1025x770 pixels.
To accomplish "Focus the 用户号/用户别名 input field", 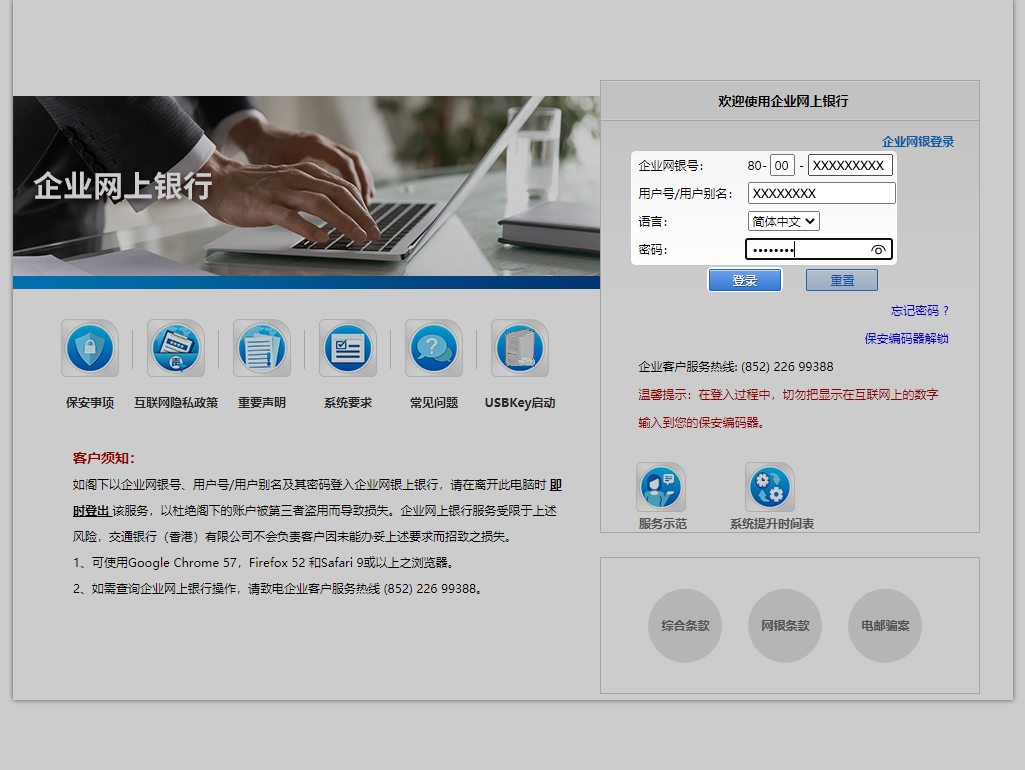I will (x=821, y=193).
